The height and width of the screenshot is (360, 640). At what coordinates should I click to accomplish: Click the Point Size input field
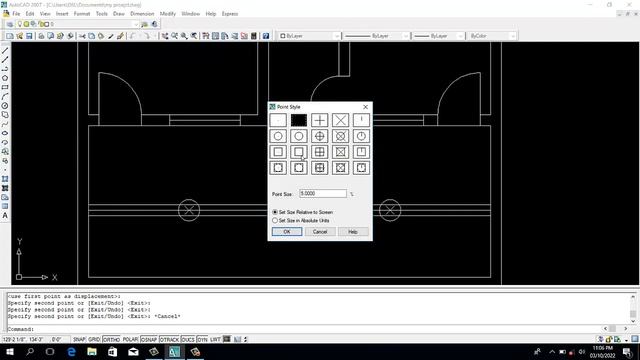click(x=323, y=193)
